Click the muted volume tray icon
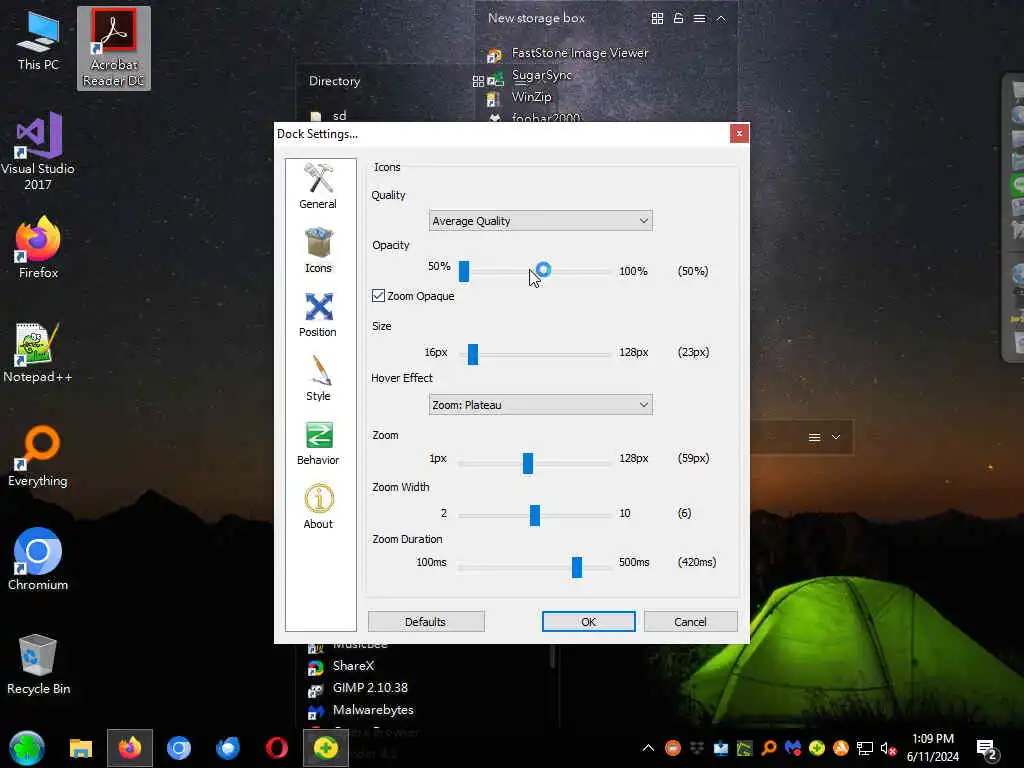Image resolution: width=1024 pixels, height=768 pixels. tap(888, 748)
